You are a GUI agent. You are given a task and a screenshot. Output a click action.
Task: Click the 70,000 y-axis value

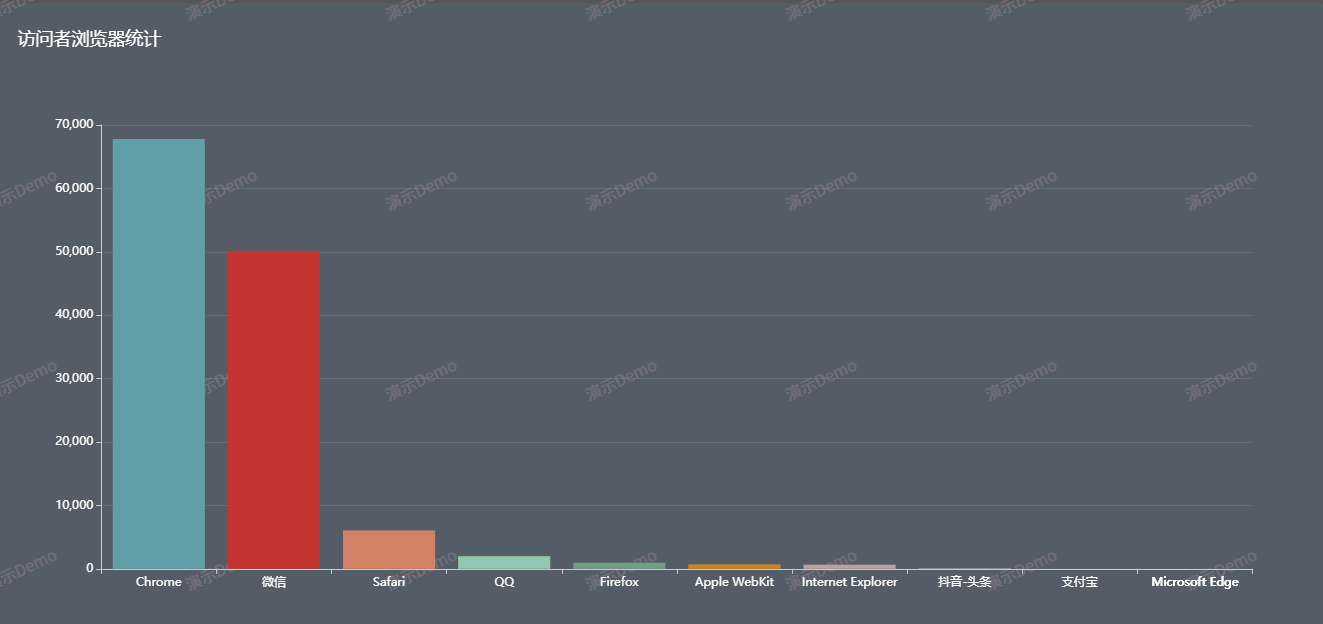74,125
